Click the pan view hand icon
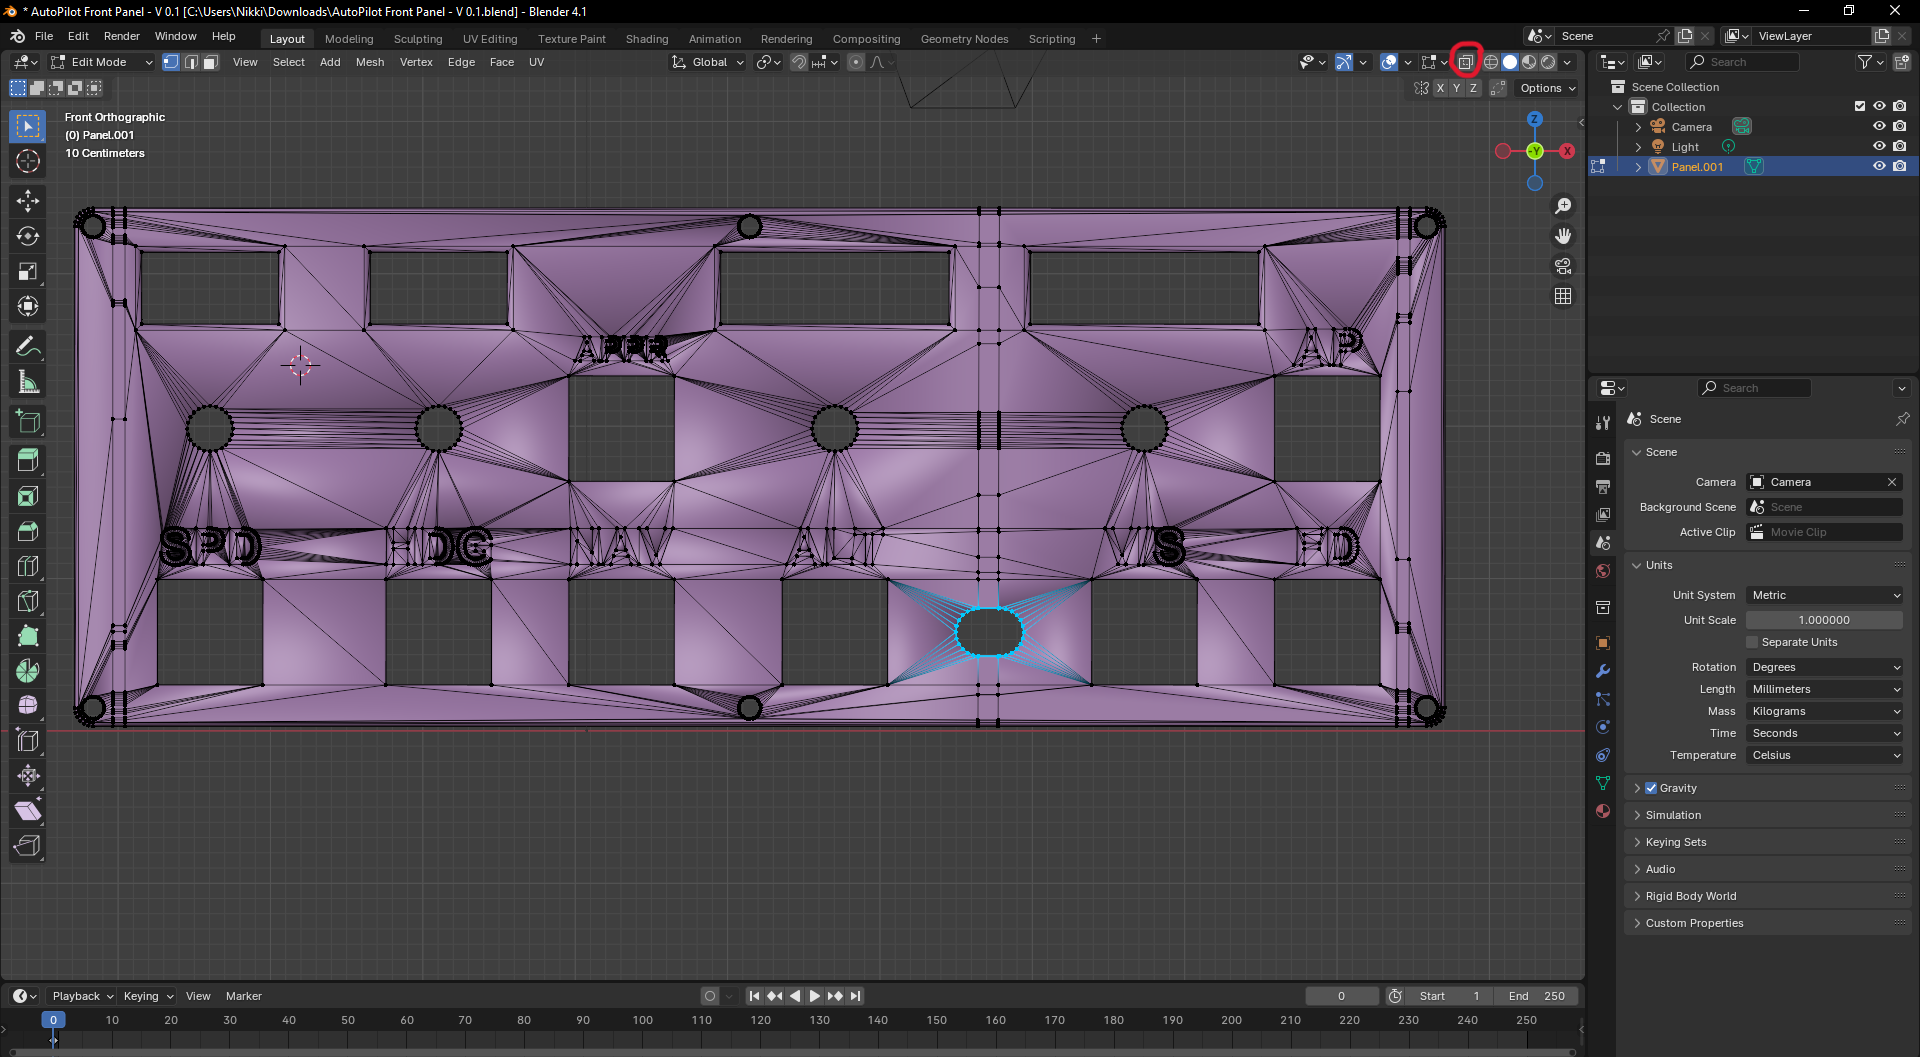 tap(1563, 236)
